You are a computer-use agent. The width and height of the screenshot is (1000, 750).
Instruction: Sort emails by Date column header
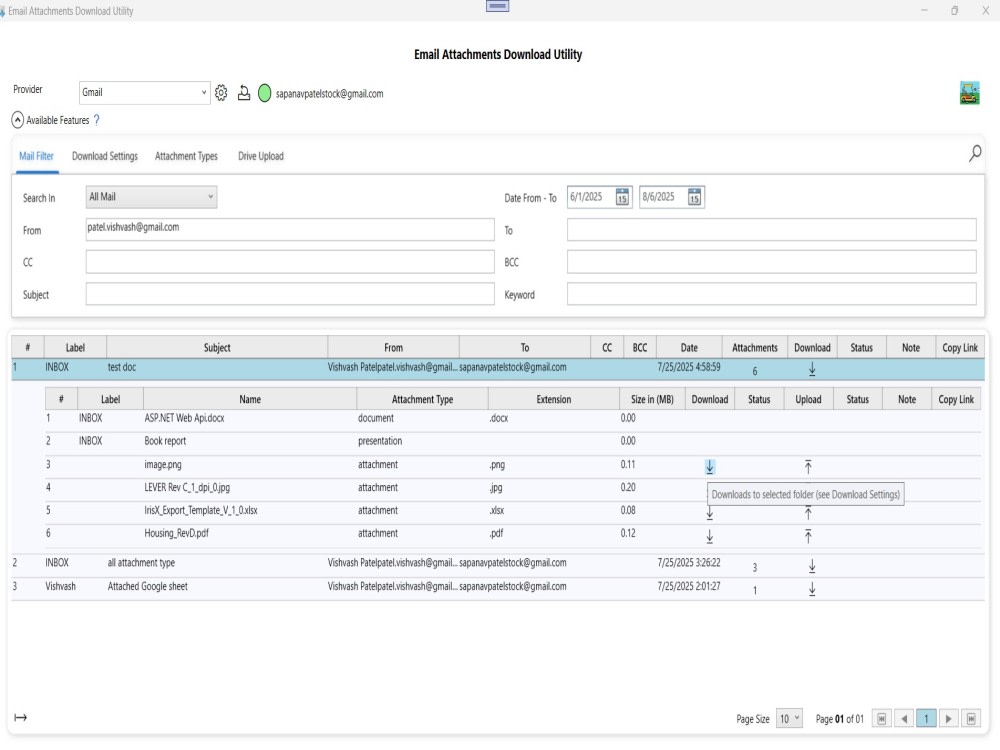pyautogui.click(x=689, y=348)
